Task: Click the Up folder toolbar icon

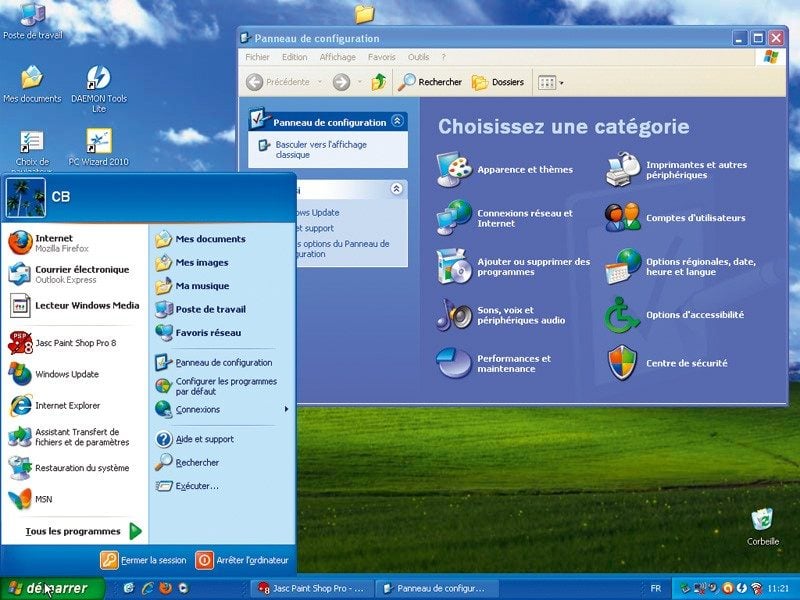Action: 379,82
